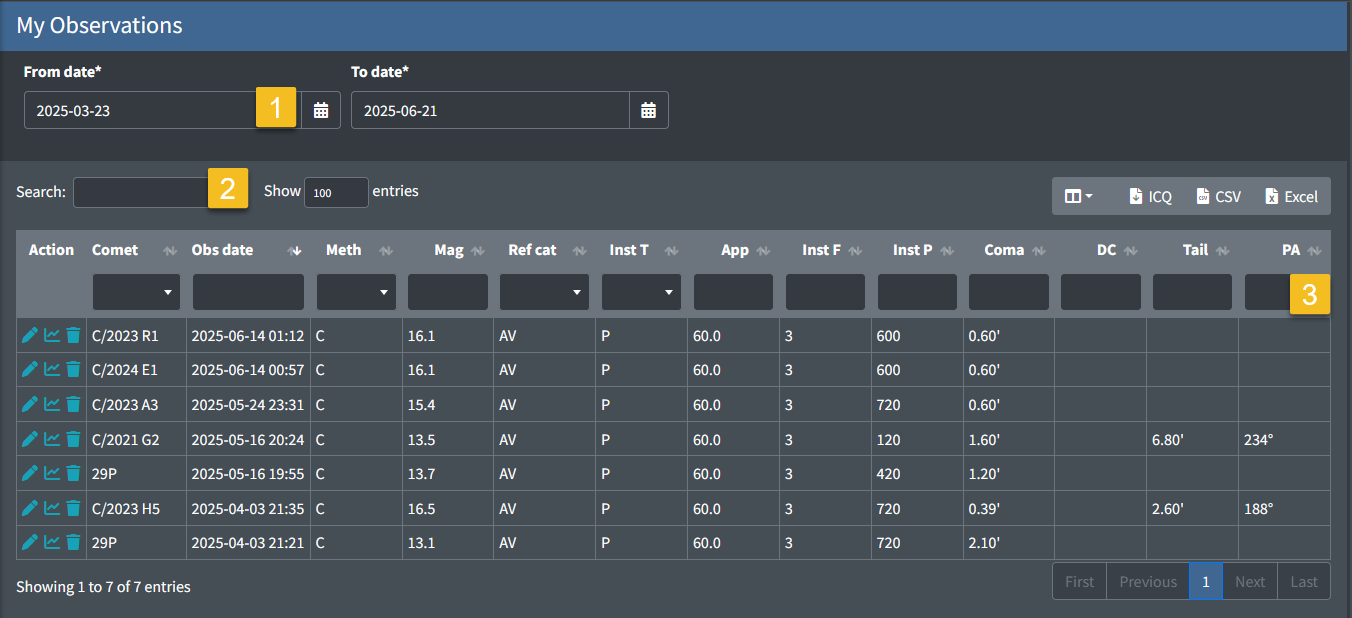The height and width of the screenshot is (618, 1352).
Task: Edit the 29P observation from 2025-05-16
Action: pos(30,474)
